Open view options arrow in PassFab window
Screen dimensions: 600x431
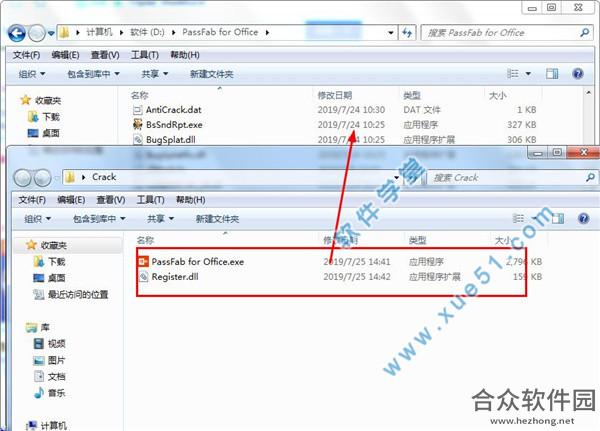pos(528,73)
